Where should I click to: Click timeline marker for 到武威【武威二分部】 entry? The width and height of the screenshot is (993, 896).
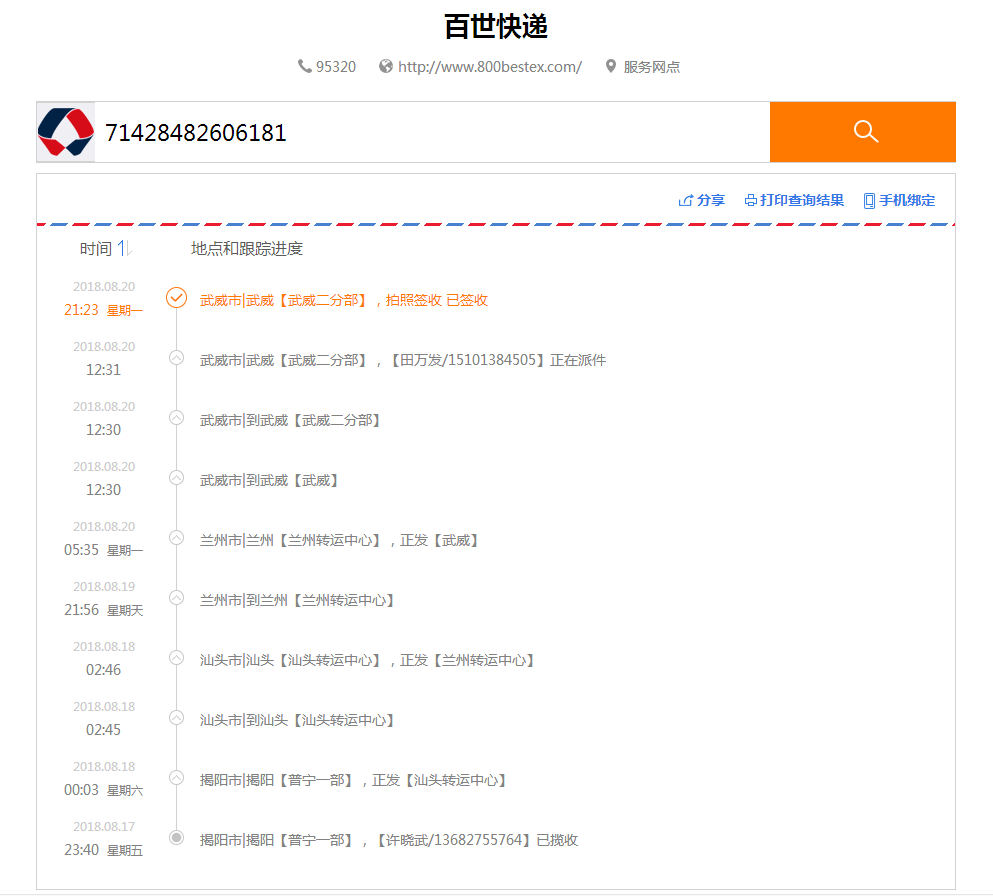coord(177,418)
